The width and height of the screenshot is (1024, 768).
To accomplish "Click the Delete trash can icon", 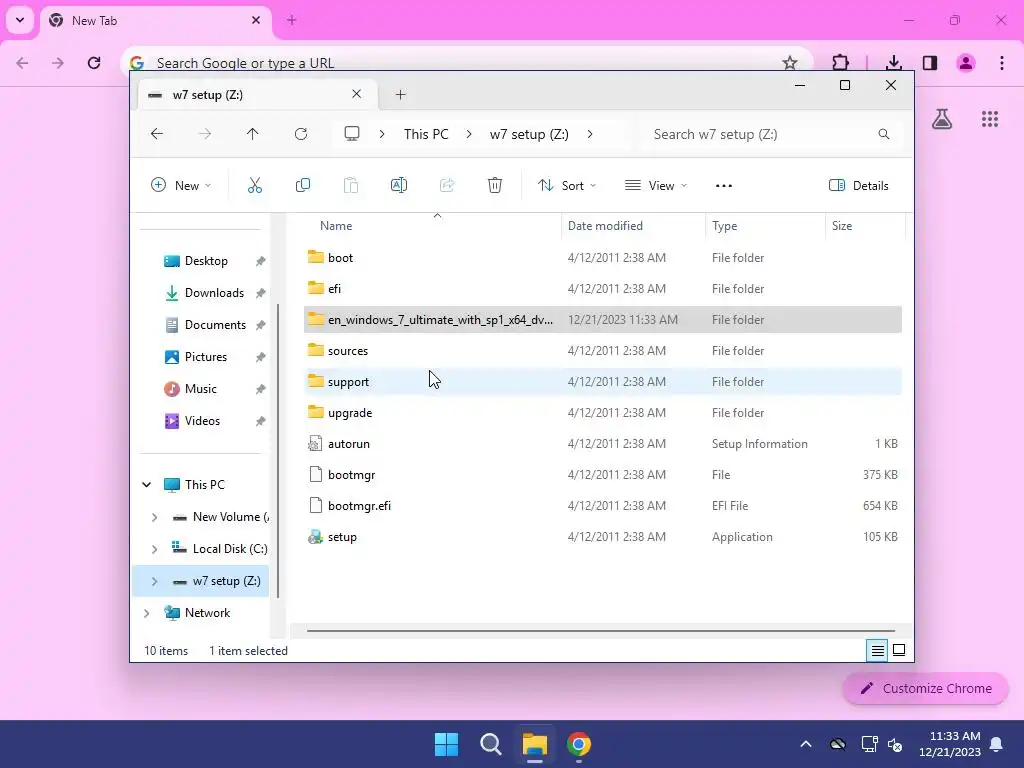I will coord(495,185).
